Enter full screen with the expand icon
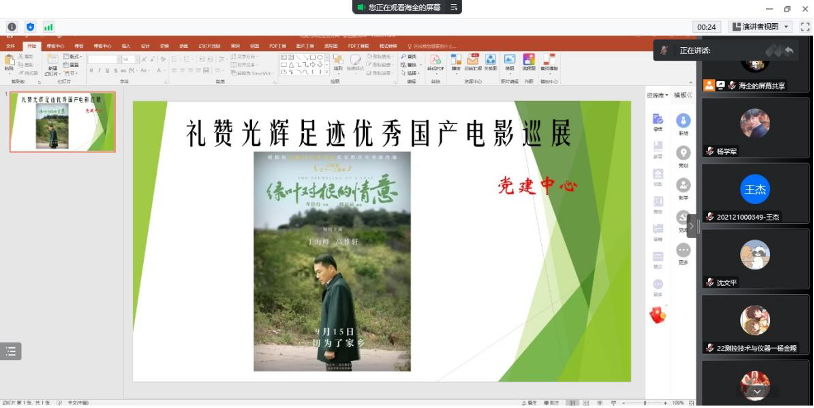 point(803,27)
